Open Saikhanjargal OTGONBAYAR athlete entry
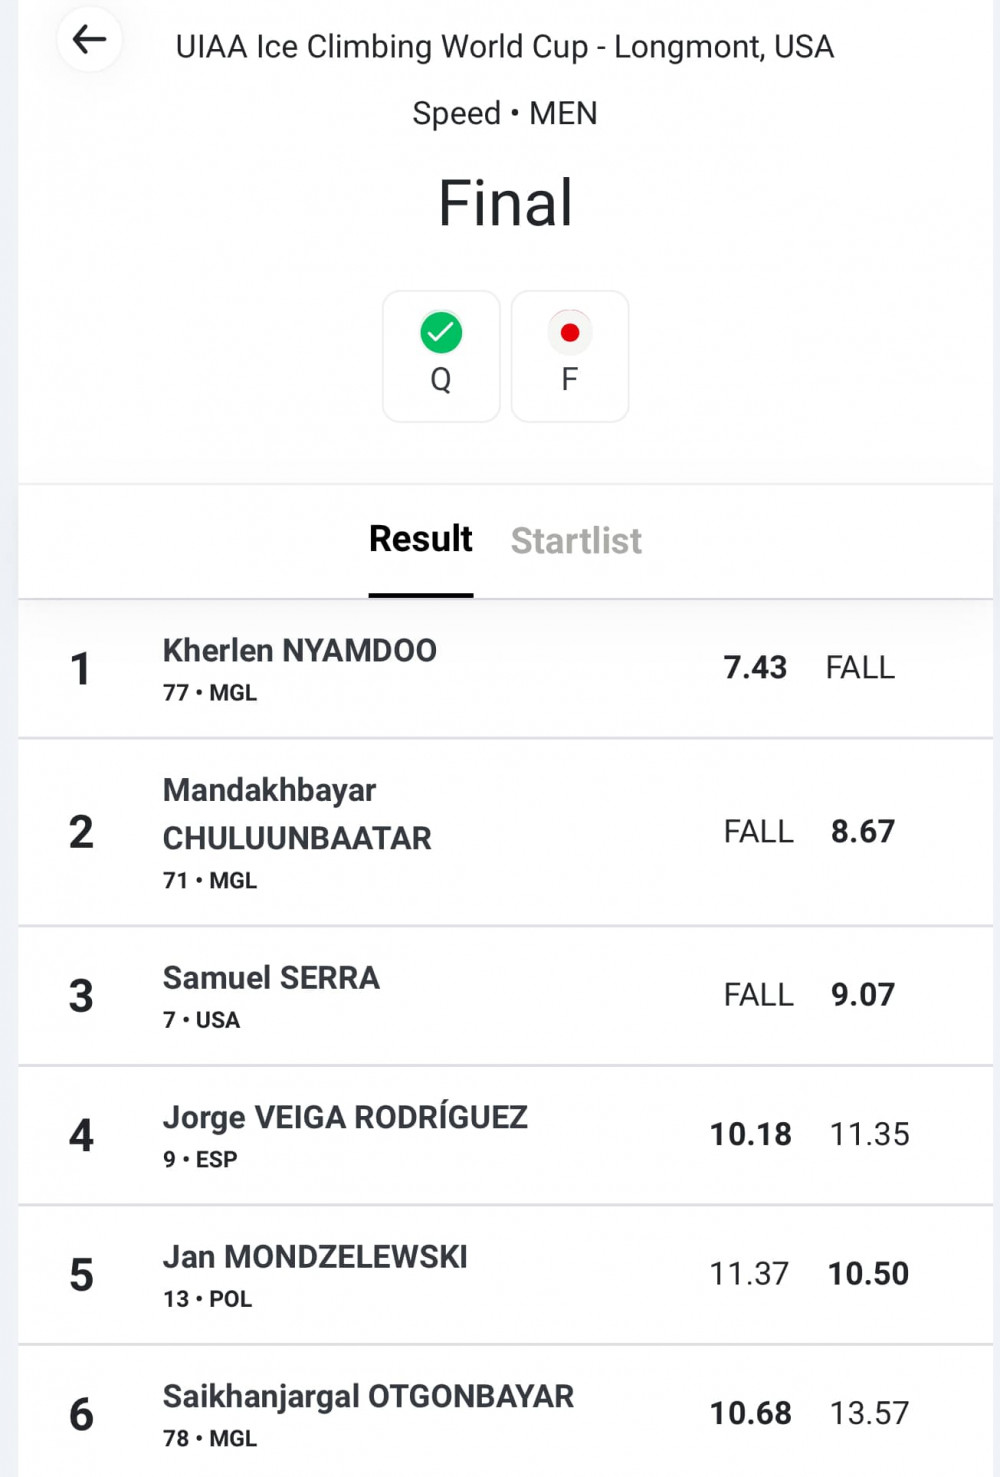The image size is (1000, 1477). coord(505,1412)
